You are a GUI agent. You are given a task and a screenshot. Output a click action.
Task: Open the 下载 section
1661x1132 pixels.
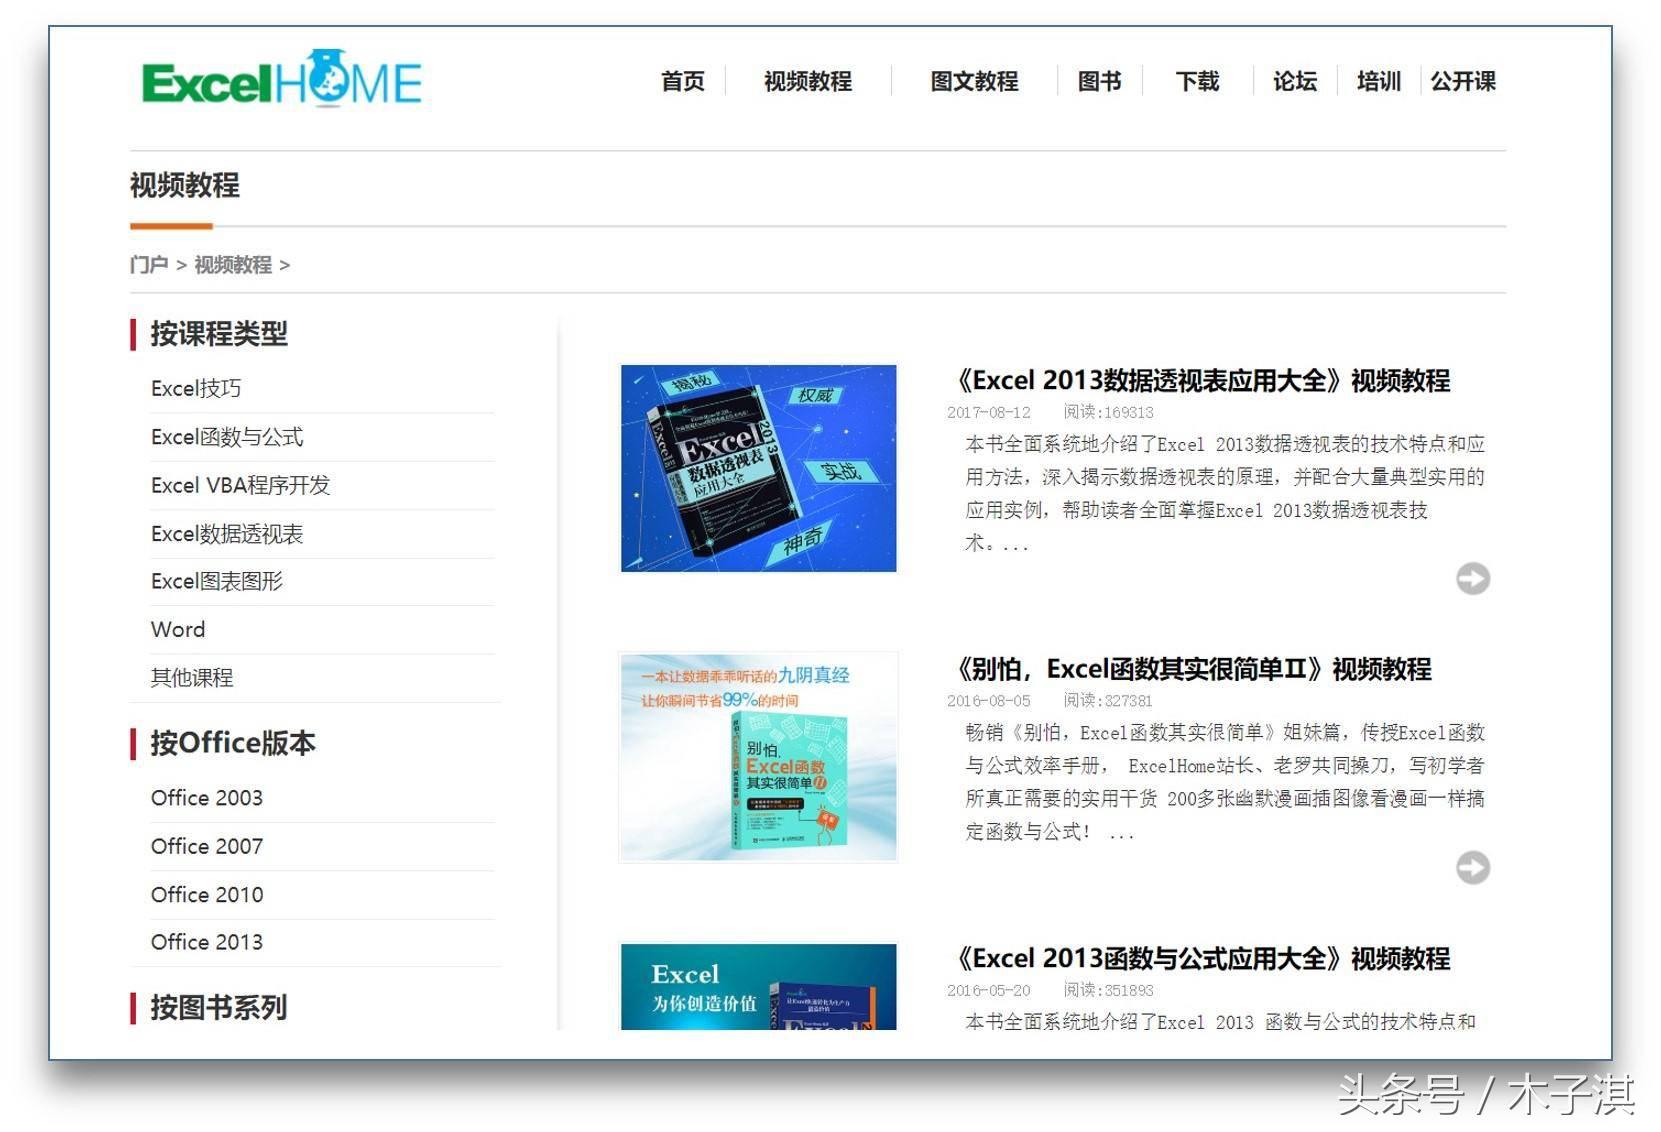(x=1196, y=82)
